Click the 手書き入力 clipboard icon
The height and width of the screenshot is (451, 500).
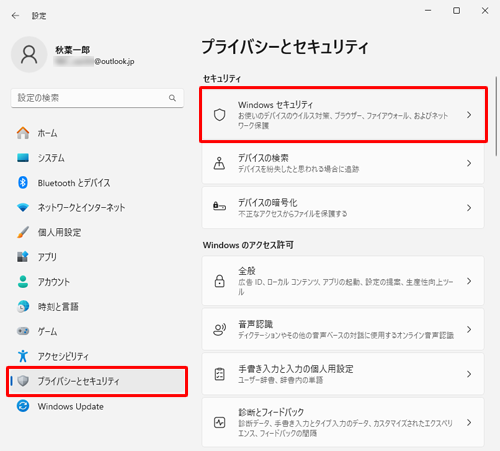(x=219, y=374)
